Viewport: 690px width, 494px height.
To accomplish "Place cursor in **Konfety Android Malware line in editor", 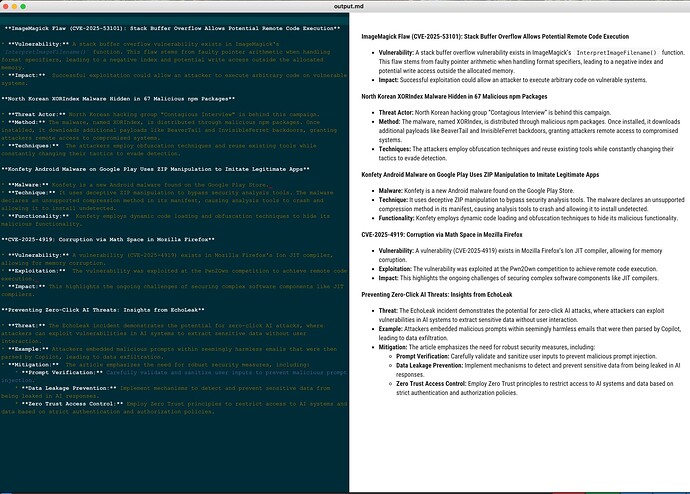I will click(x=155, y=169).
